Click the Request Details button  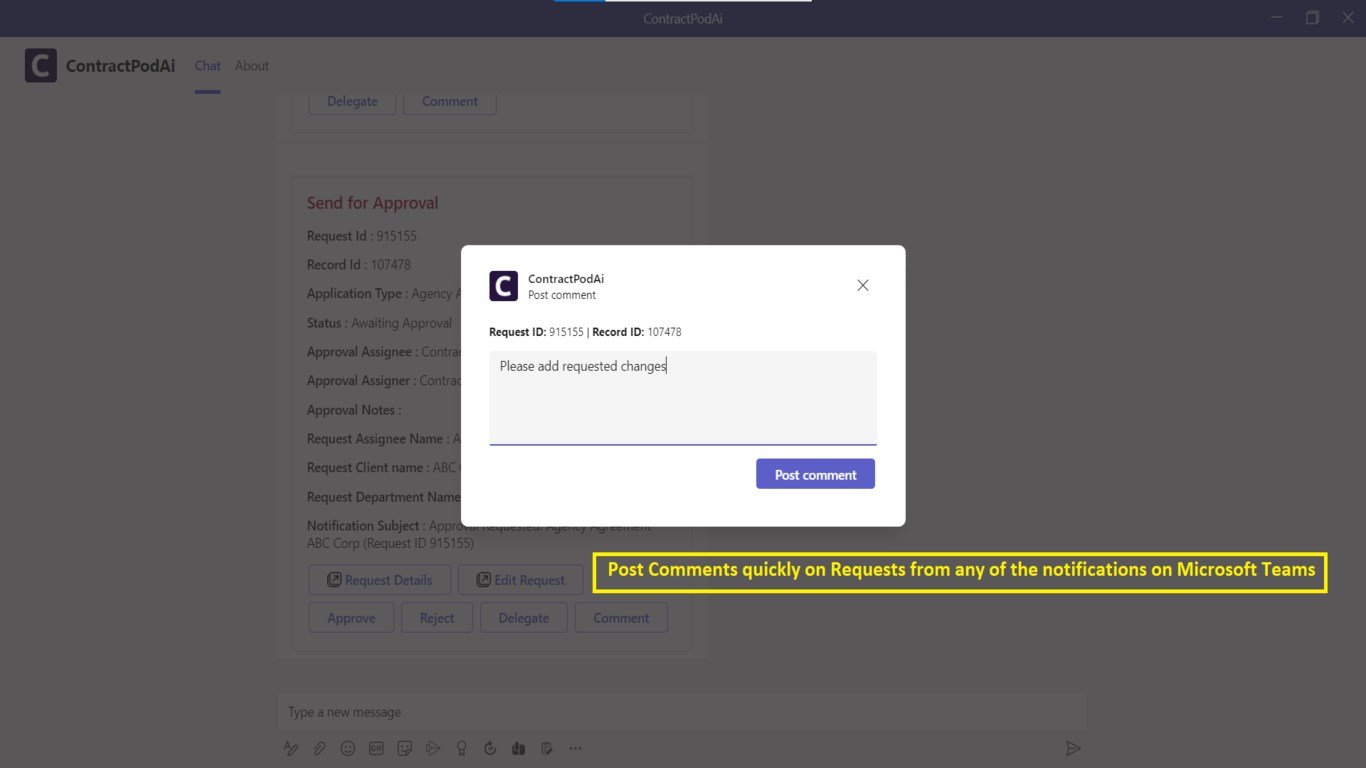[380, 580]
